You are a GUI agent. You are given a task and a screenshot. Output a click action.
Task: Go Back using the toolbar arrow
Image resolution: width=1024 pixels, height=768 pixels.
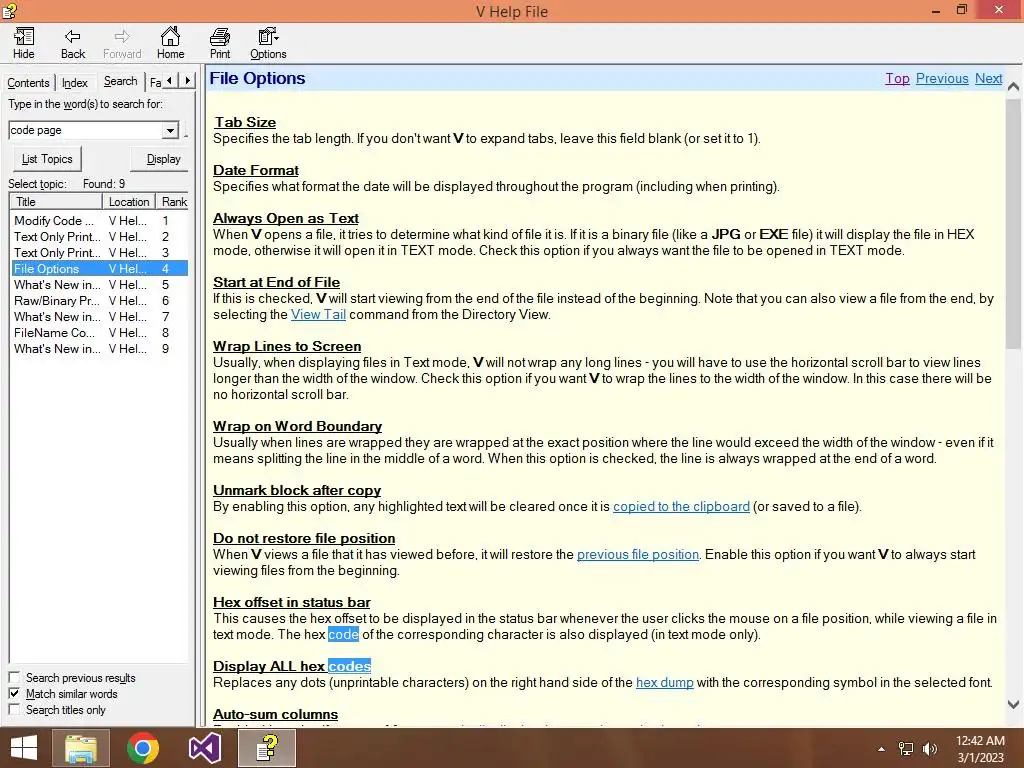(x=72, y=44)
